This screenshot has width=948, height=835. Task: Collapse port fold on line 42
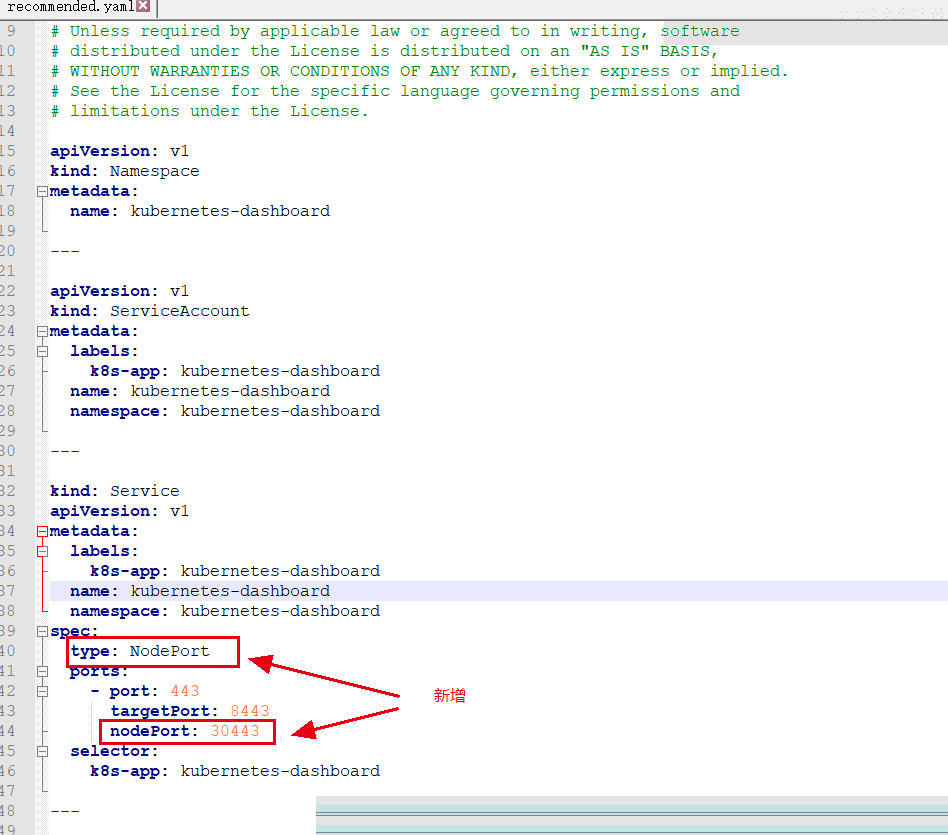pyautogui.click(x=42, y=692)
